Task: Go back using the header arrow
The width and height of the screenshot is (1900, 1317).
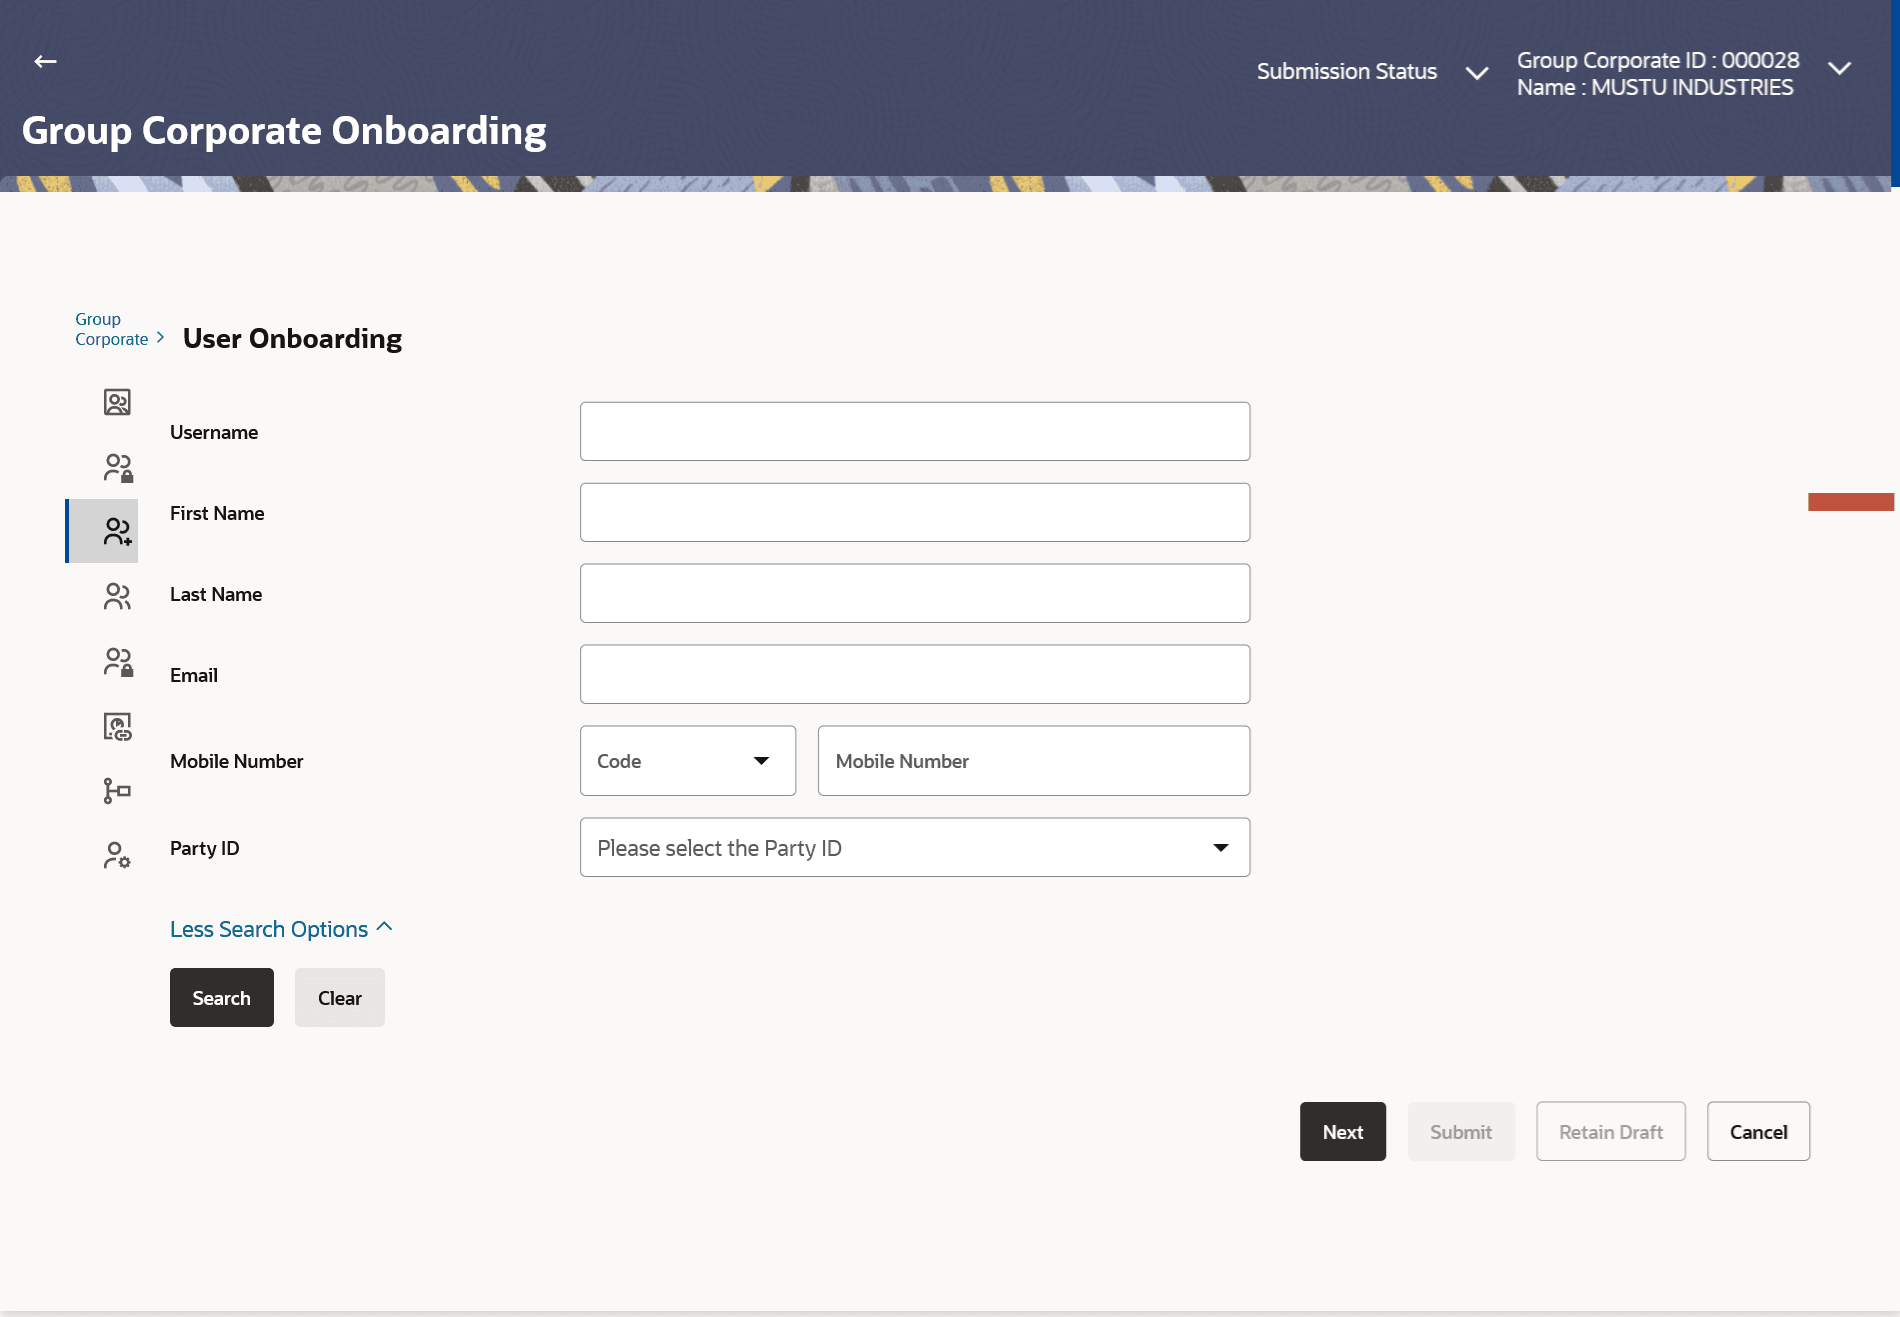Action: (x=45, y=62)
